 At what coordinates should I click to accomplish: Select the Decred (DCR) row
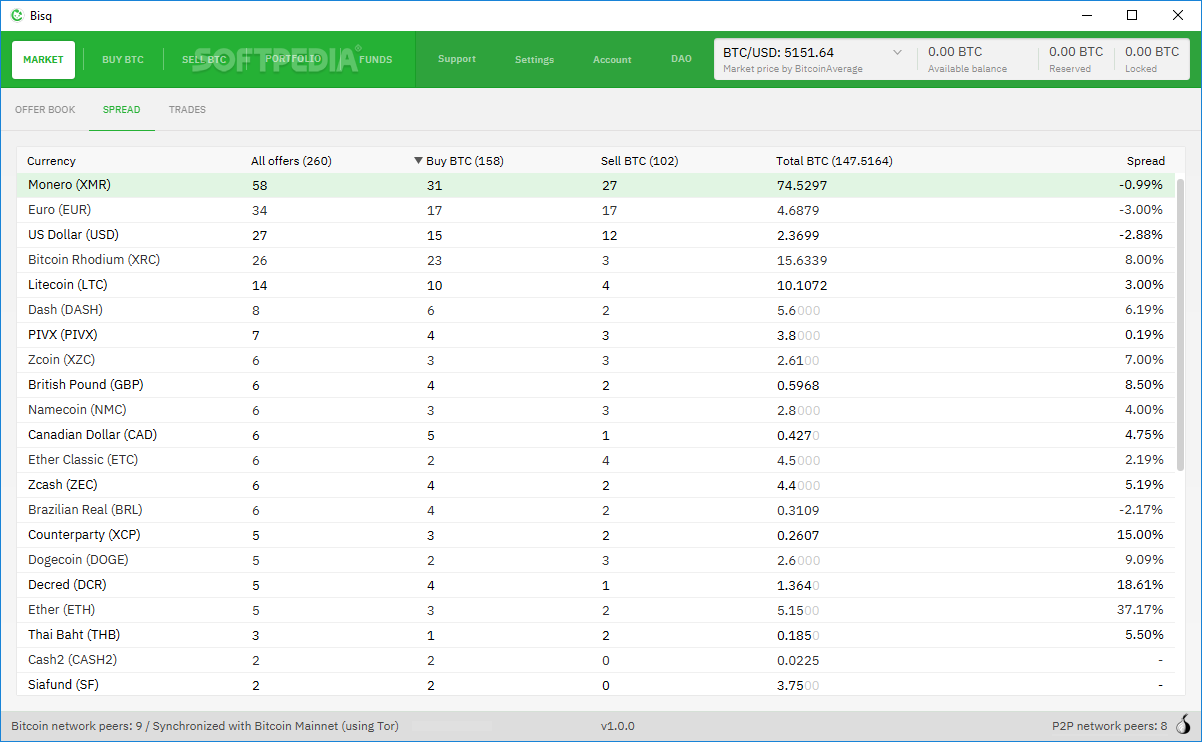[x=595, y=585]
